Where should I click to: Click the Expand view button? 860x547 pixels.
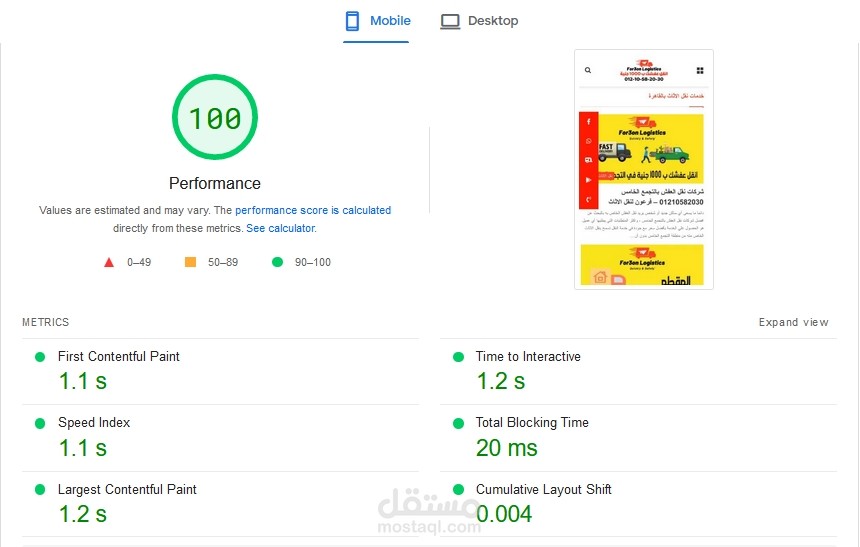pyautogui.click(x=794, y=322)
